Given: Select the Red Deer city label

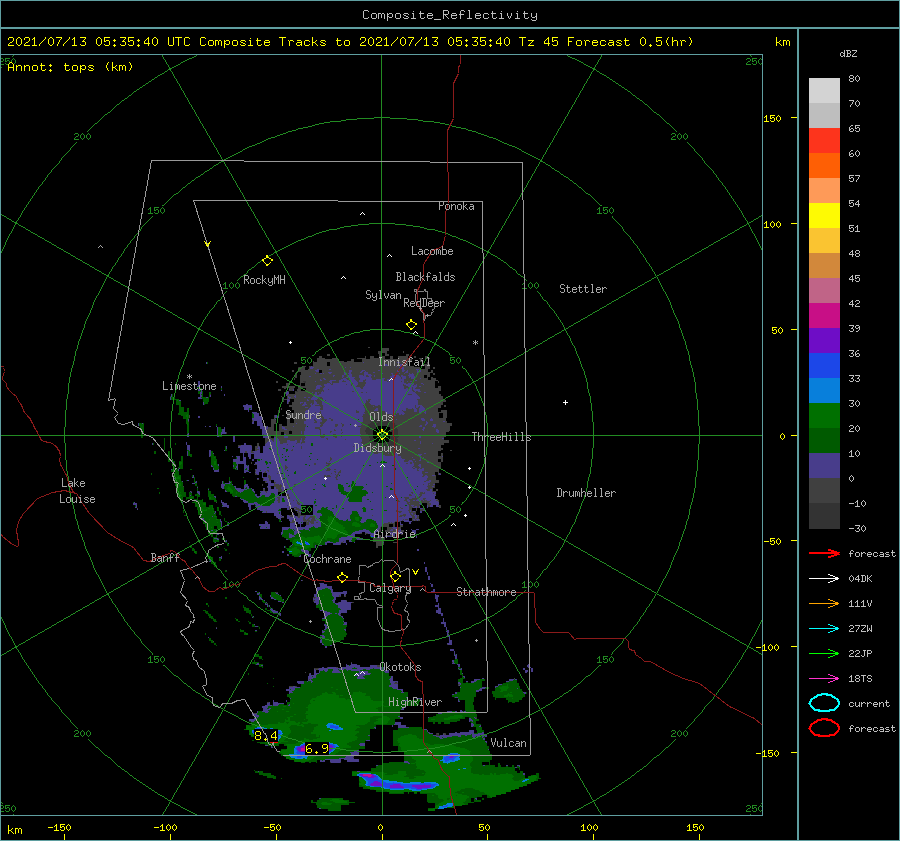Looking at the screenshot, I should point(424,303).
